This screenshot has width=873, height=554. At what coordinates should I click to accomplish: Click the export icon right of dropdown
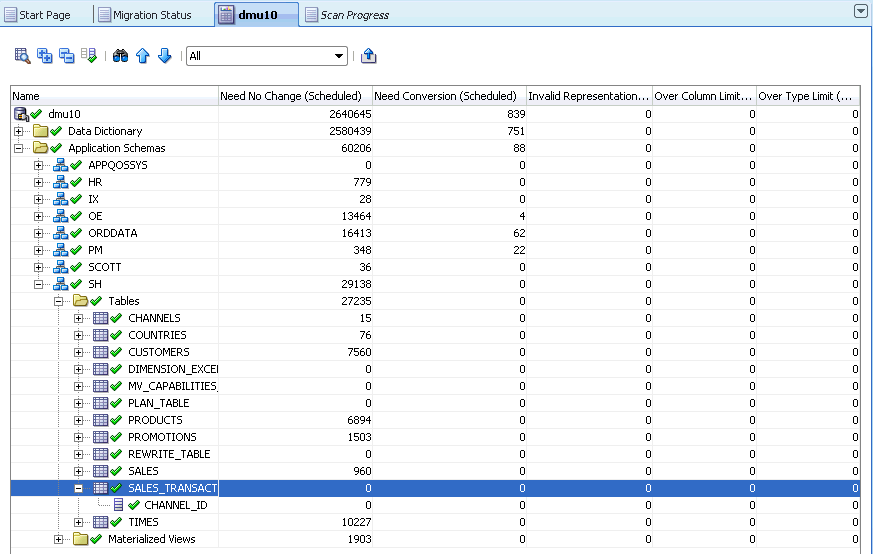point(368,56)
